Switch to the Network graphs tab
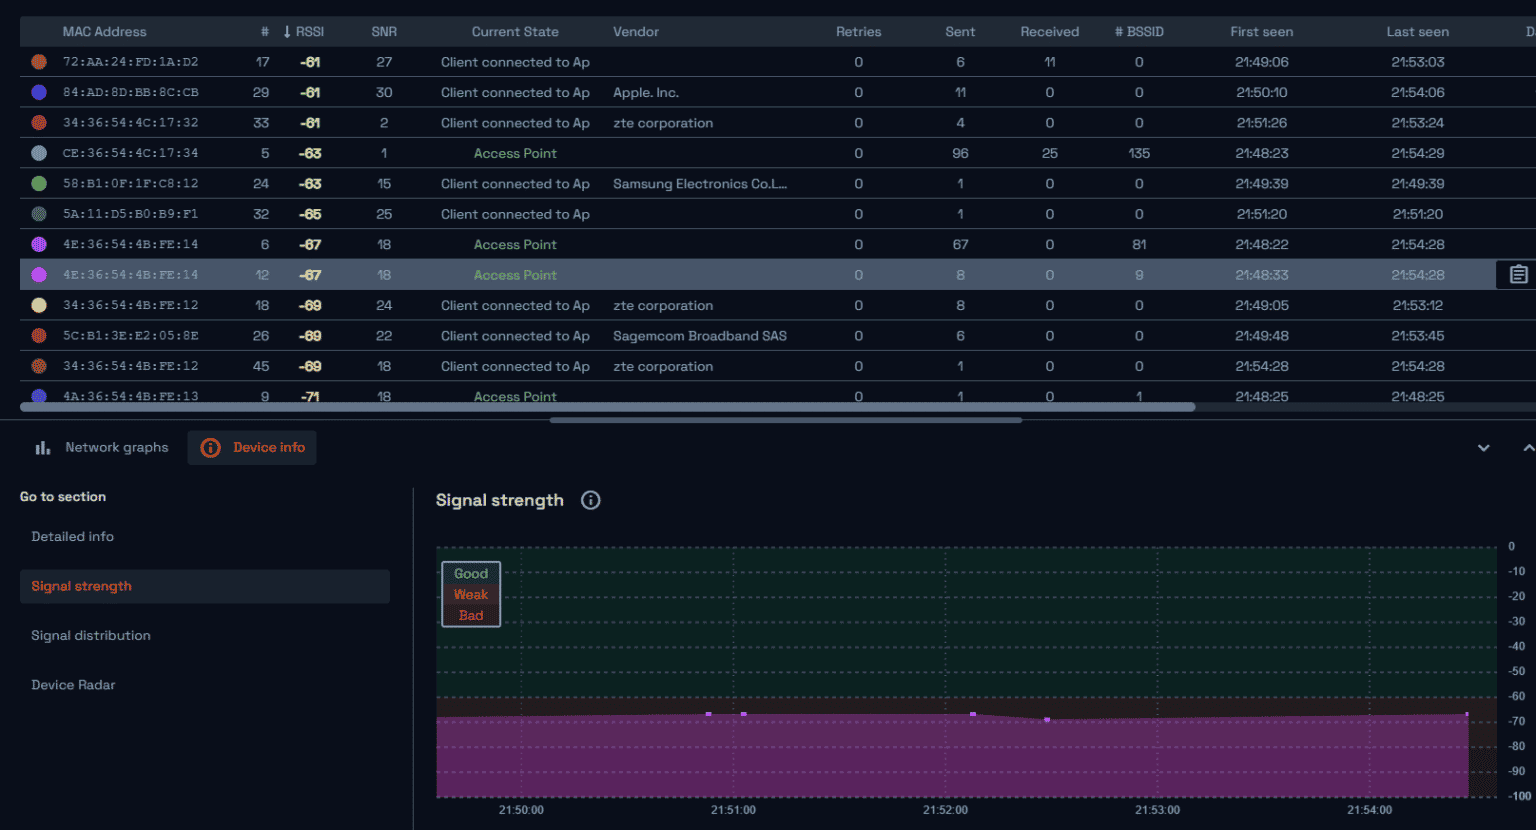The image size is (1536, 830). [x=117, y=447]
